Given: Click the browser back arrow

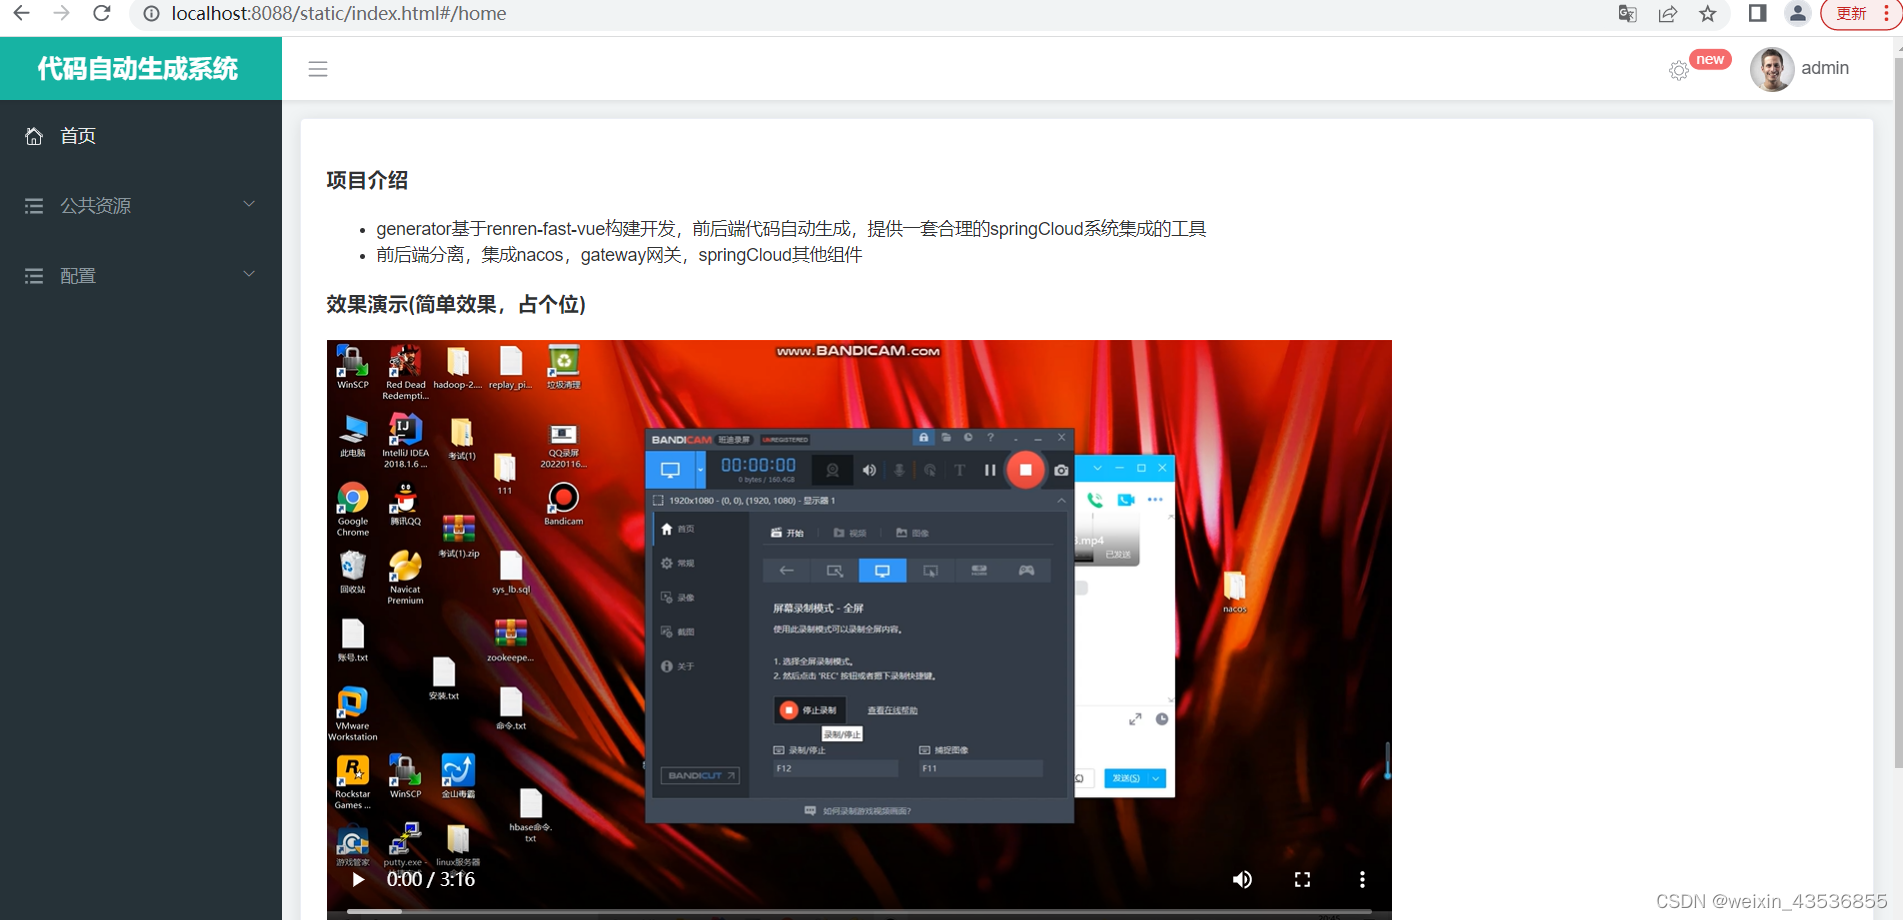Looking at the screenshot, I should [x=21, y=13].
